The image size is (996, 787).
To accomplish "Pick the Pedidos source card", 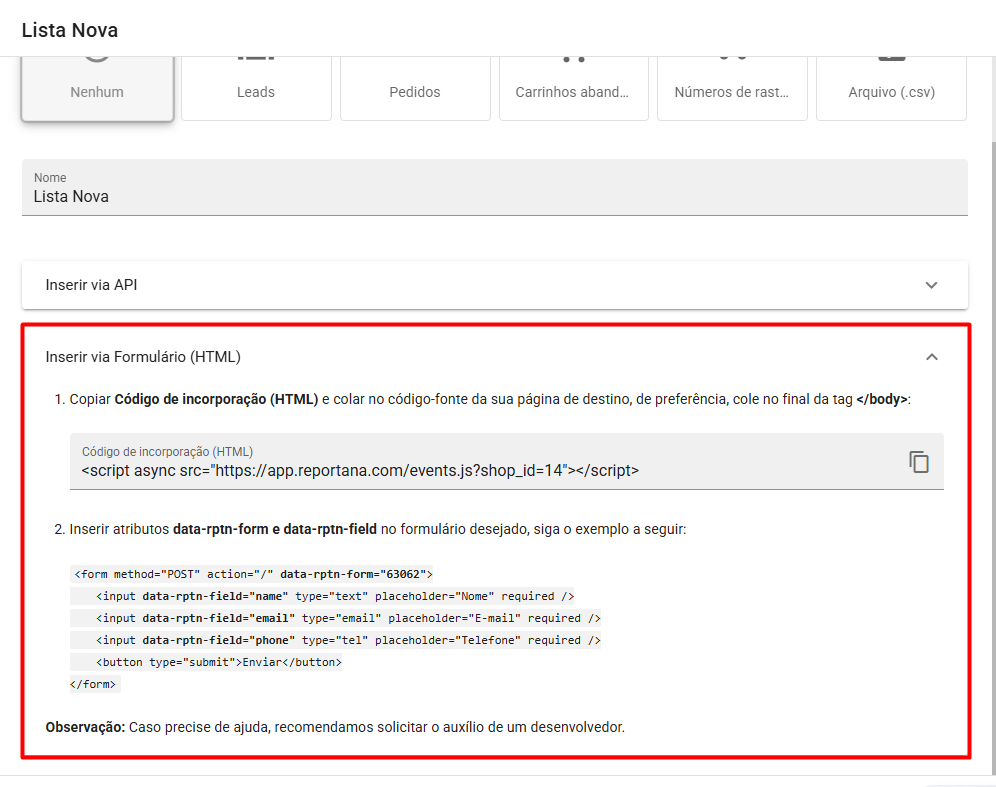I will click(415, 90).
